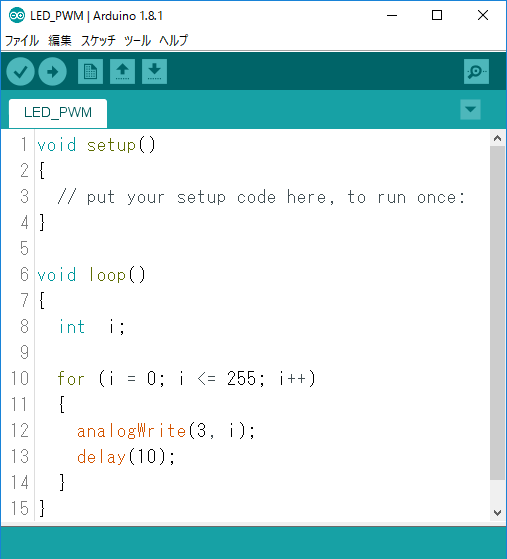Create a new sketch with page icon
Image resolution: width=507 pixels, height=559 pixels.
(90, 72)
